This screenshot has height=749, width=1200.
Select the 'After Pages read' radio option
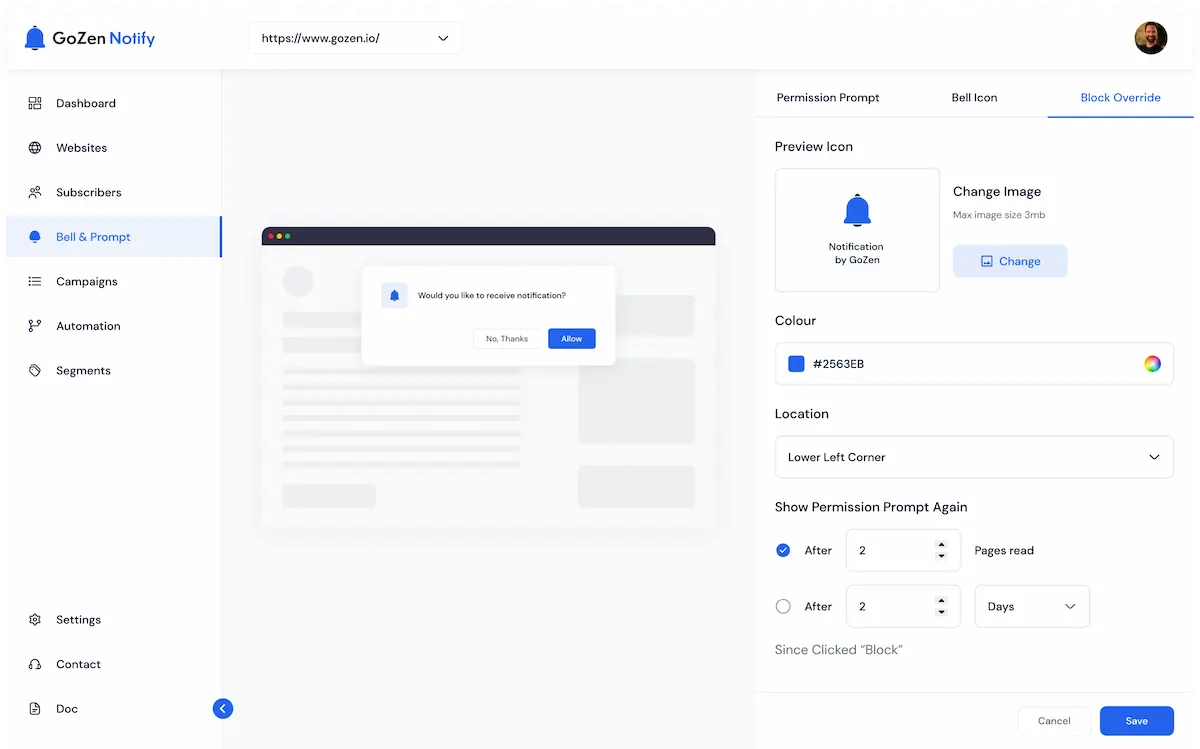tap(783, 550)
